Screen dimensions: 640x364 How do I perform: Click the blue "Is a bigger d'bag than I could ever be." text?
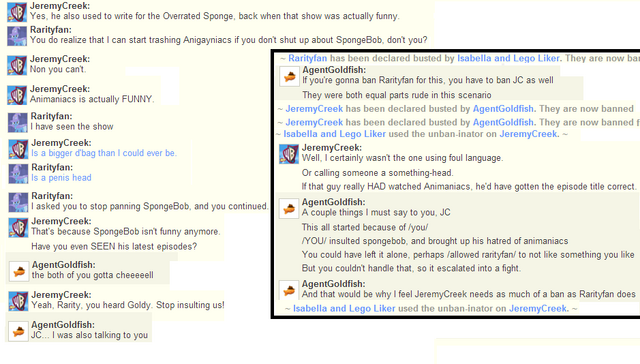104,153
